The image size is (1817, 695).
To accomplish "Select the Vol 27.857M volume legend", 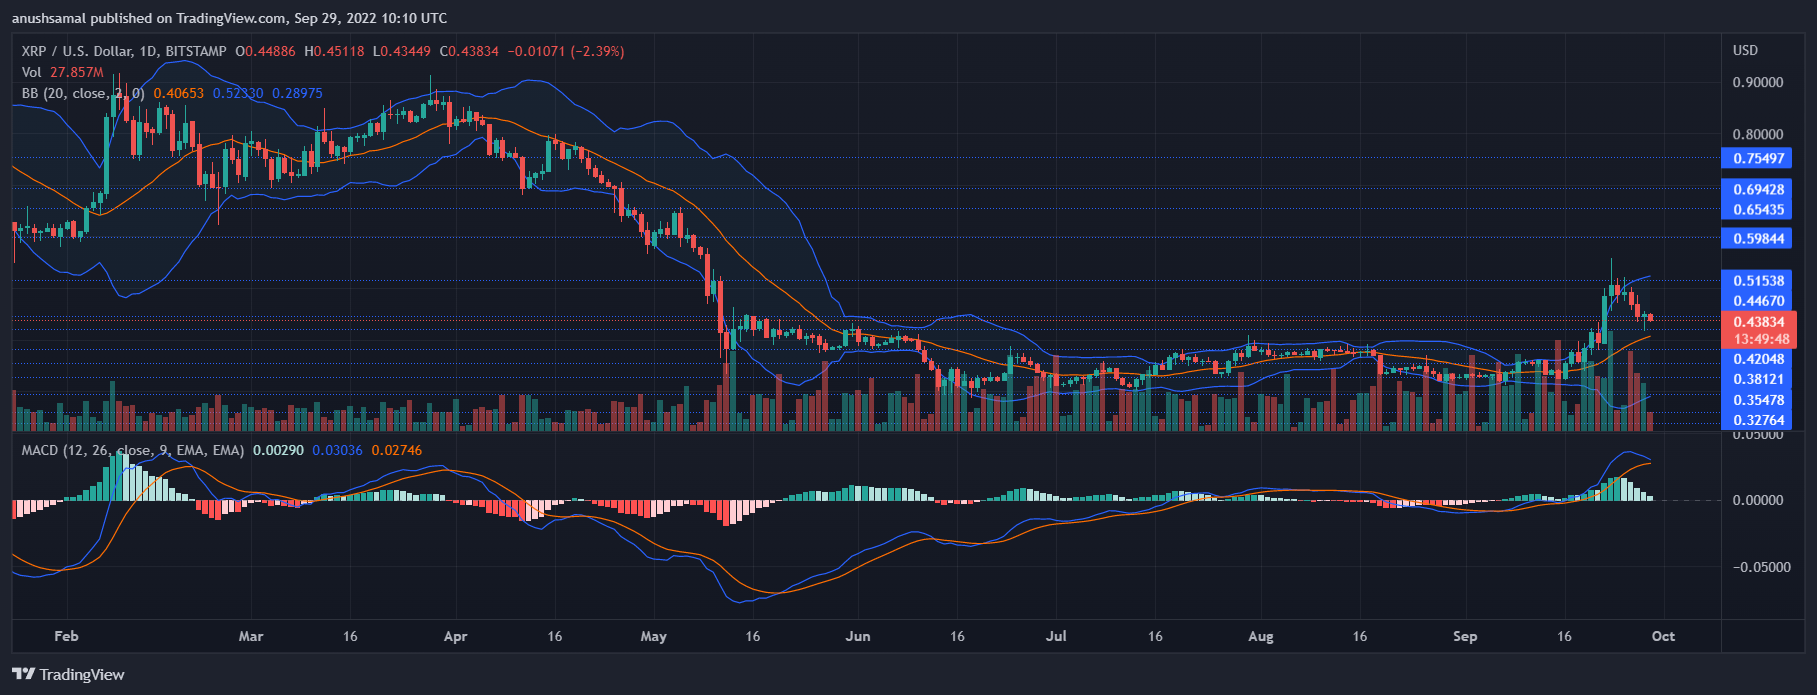I will click(62, 72).
